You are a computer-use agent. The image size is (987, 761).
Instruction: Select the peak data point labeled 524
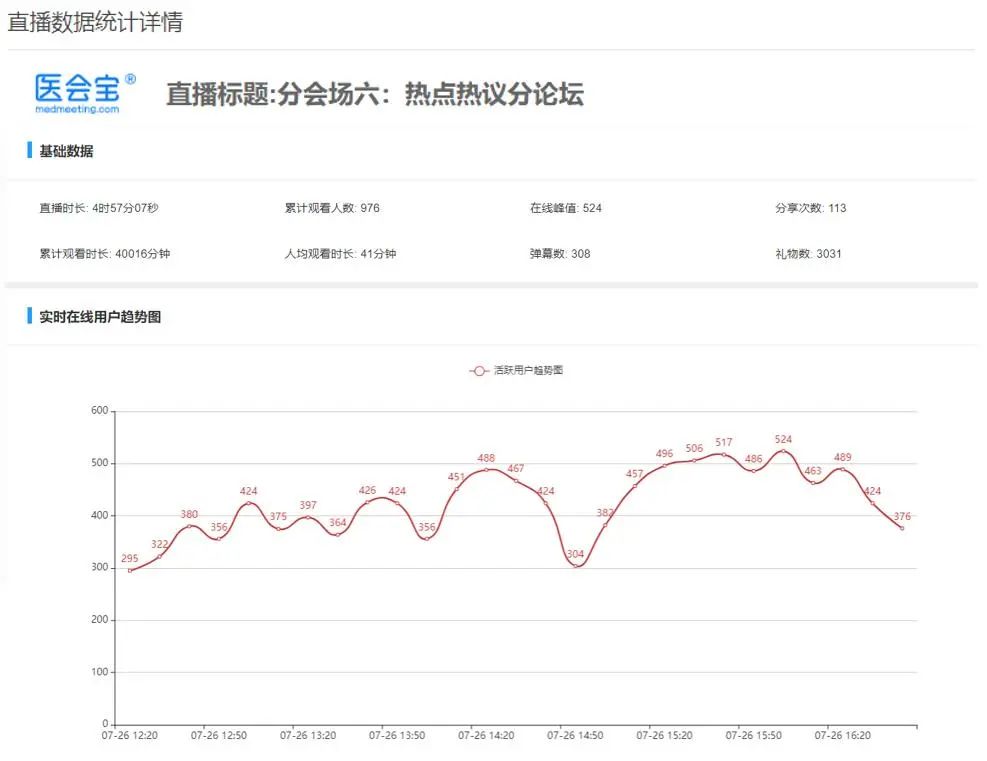pyautogui.click(x=783, y=451)
